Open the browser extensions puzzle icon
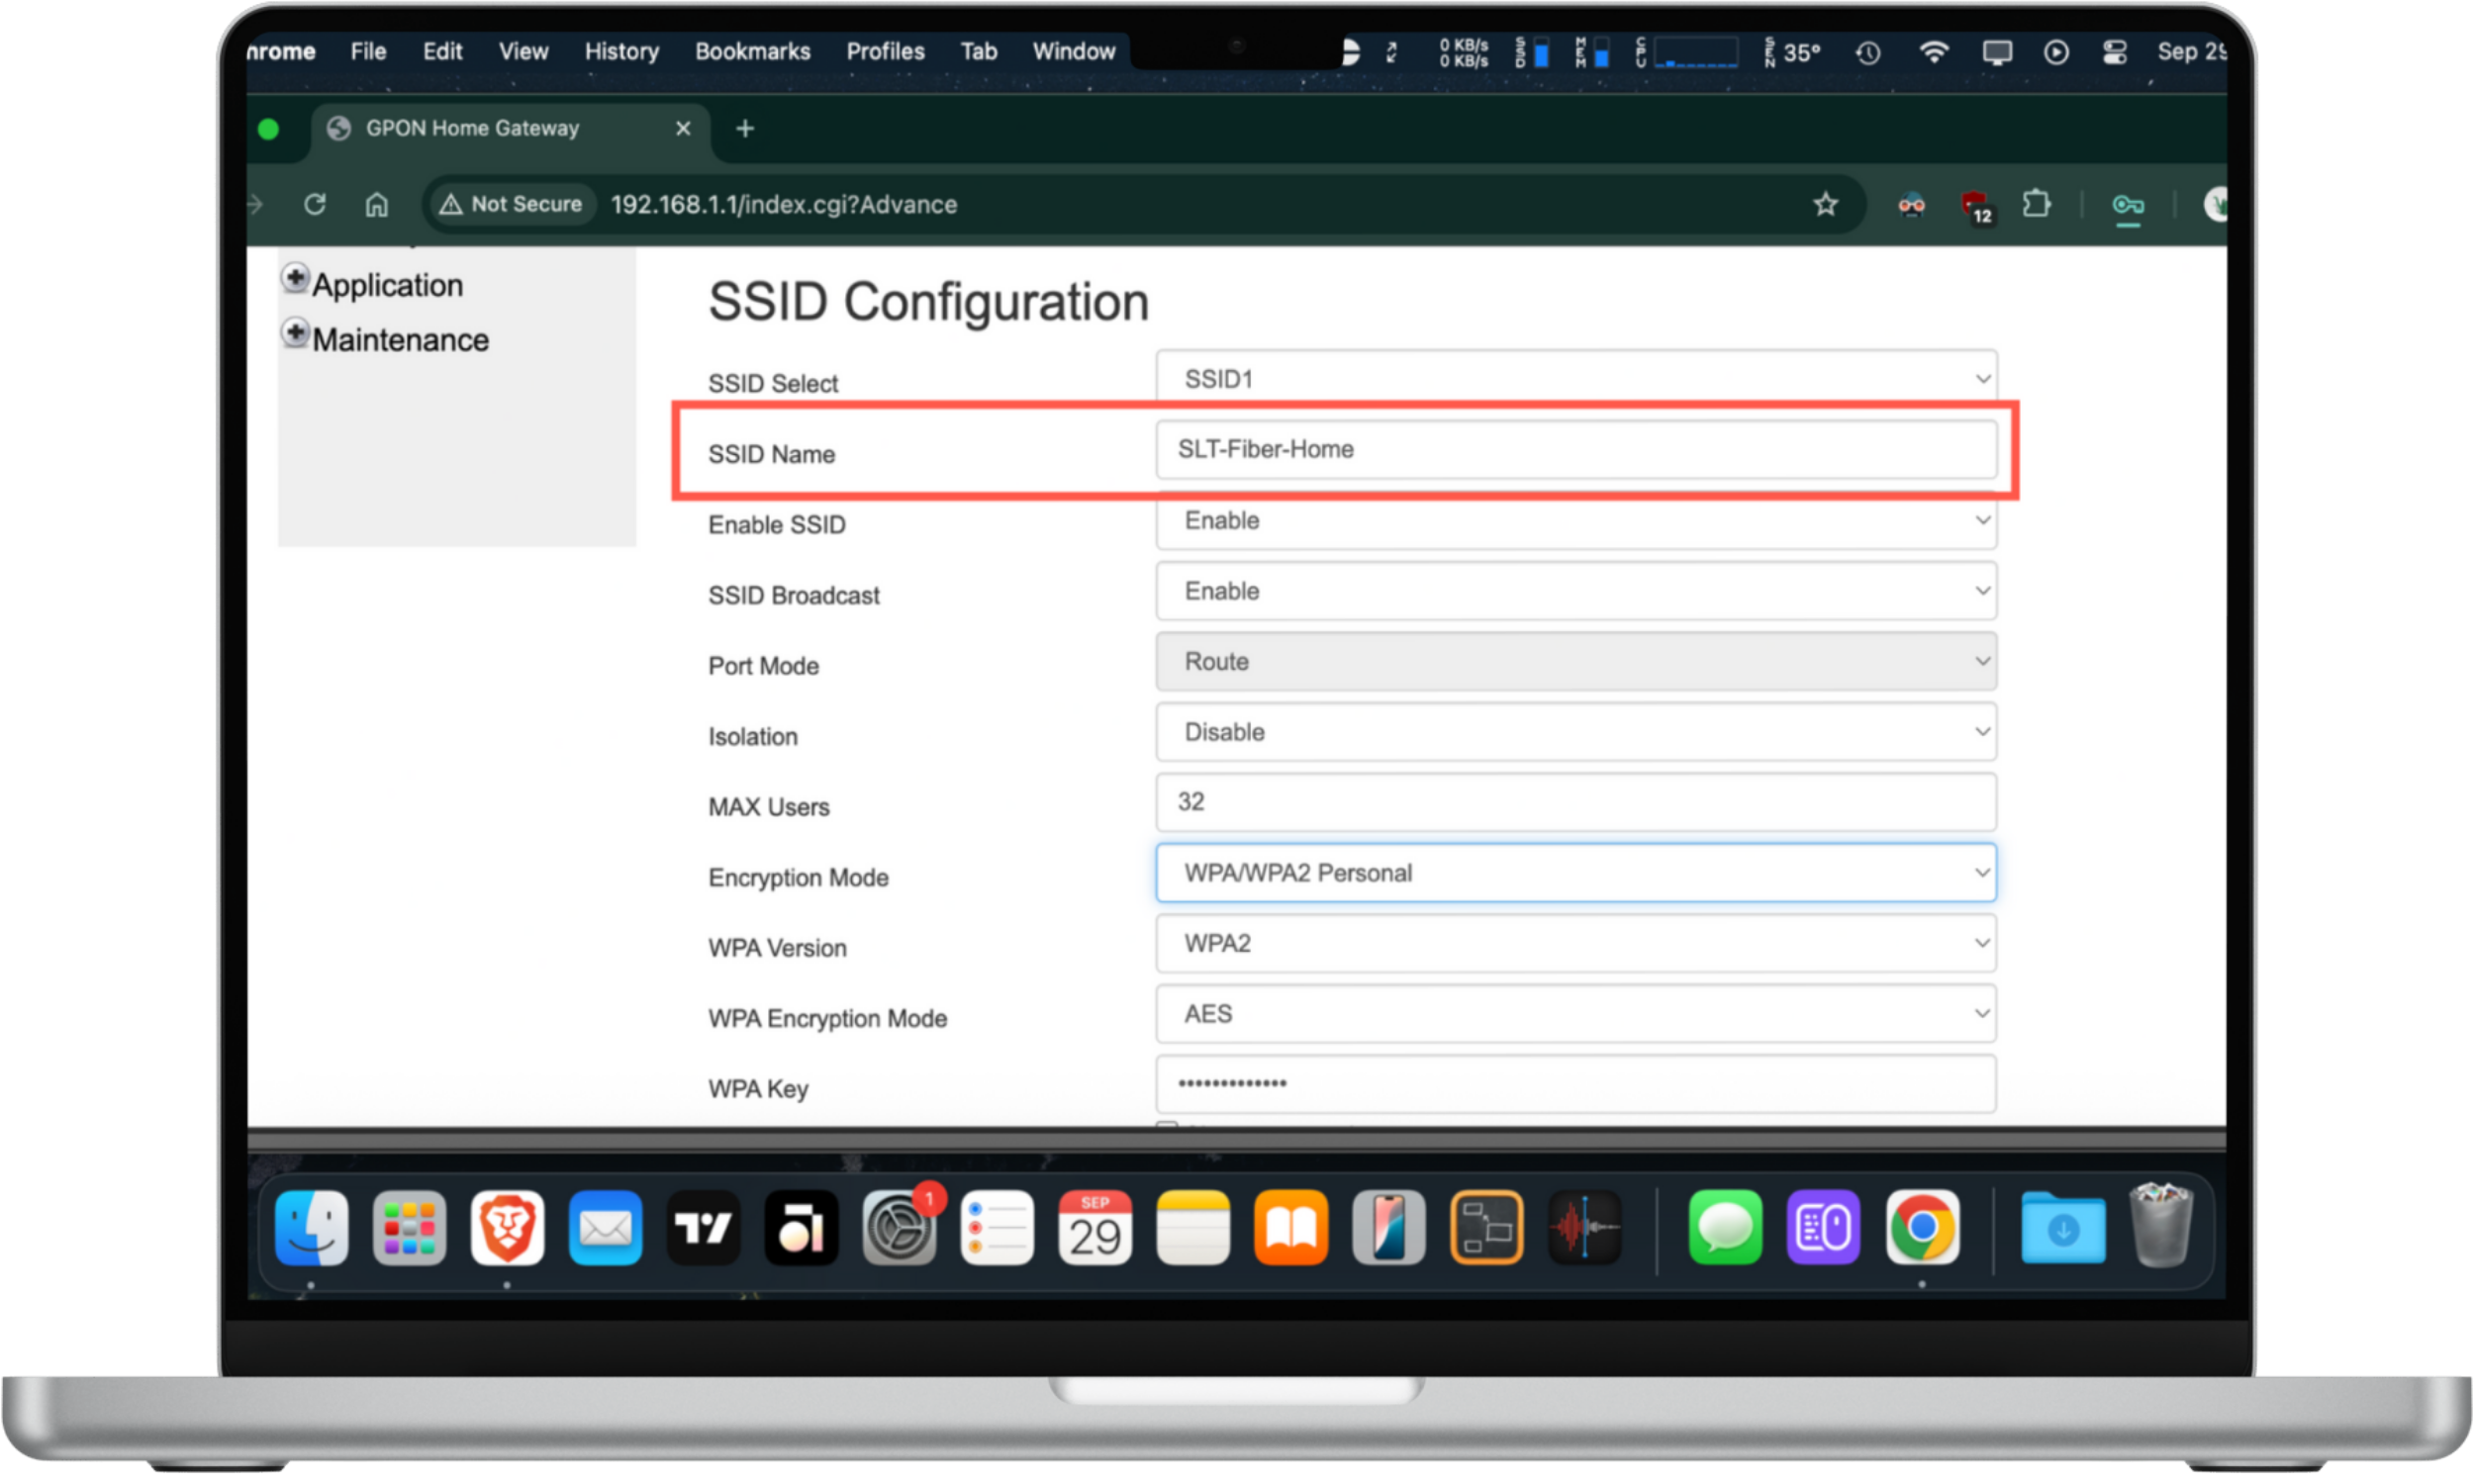The width and height of the screenshot is (2474, 1484). tap(2036, 205)
